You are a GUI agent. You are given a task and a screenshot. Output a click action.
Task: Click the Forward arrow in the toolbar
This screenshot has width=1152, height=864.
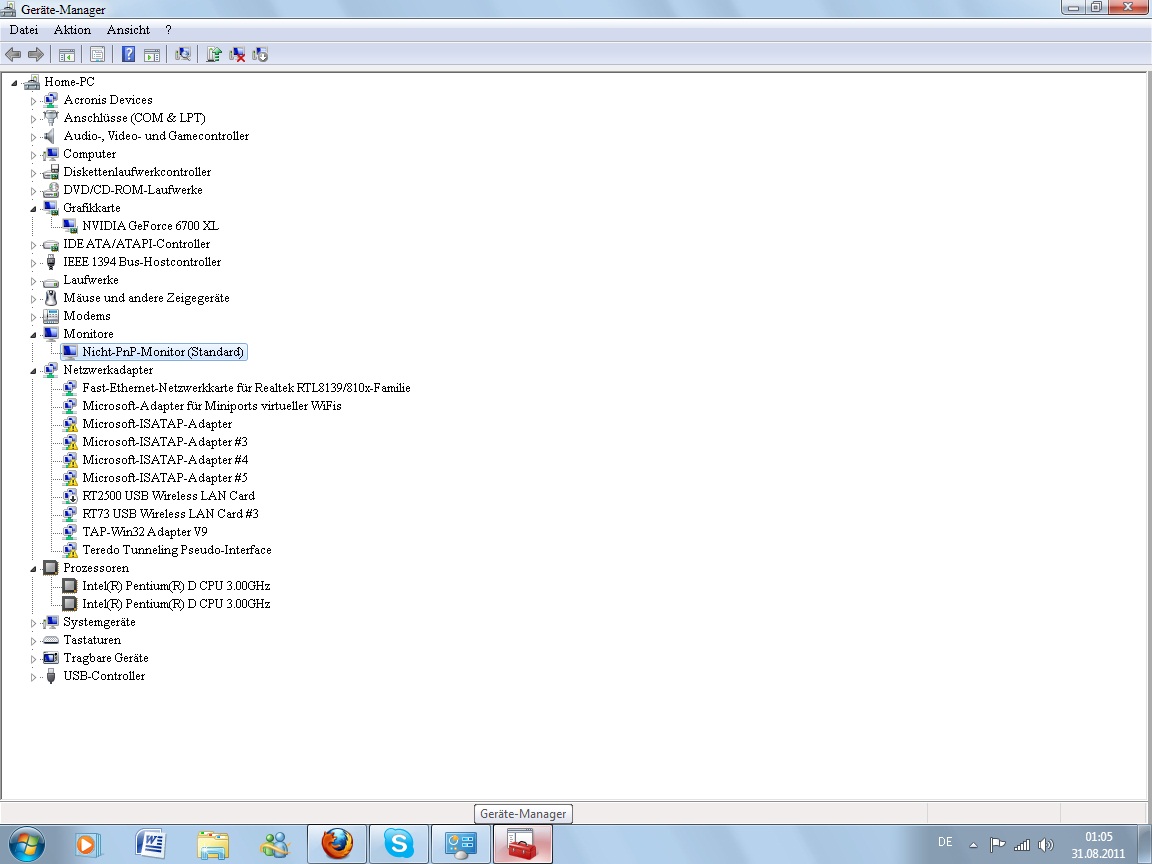tap(36, 54)
